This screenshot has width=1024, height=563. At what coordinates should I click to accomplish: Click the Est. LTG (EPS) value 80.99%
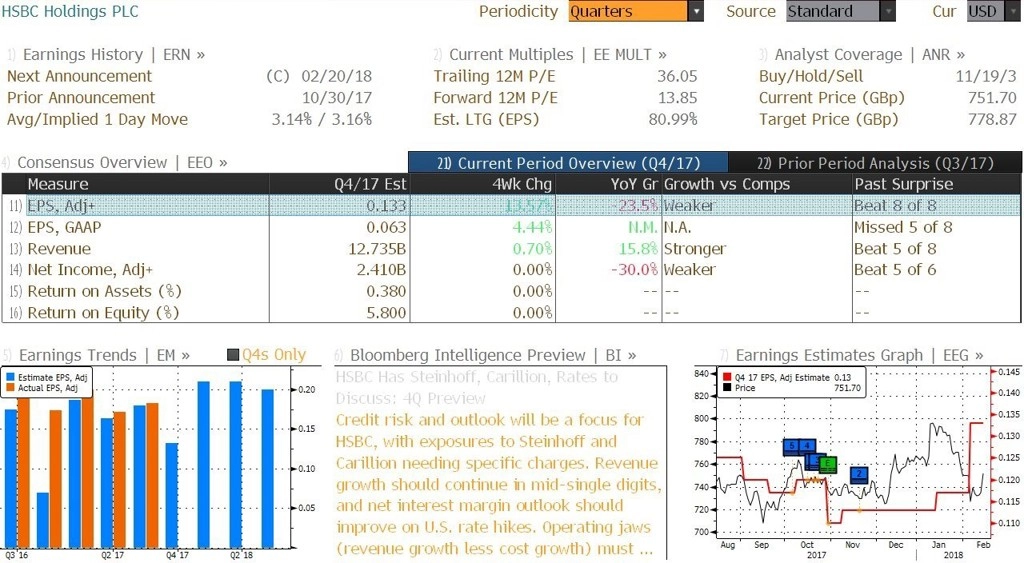click(673, 120)
